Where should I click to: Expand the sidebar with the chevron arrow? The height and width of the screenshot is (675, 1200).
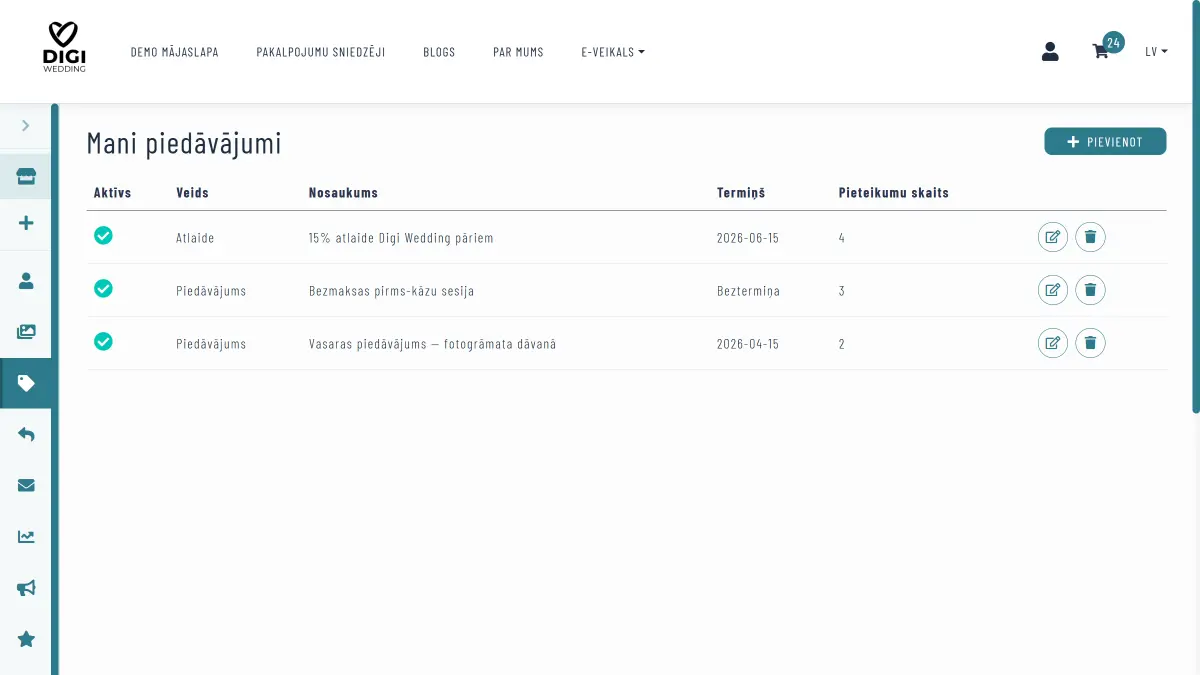(26, 125)
